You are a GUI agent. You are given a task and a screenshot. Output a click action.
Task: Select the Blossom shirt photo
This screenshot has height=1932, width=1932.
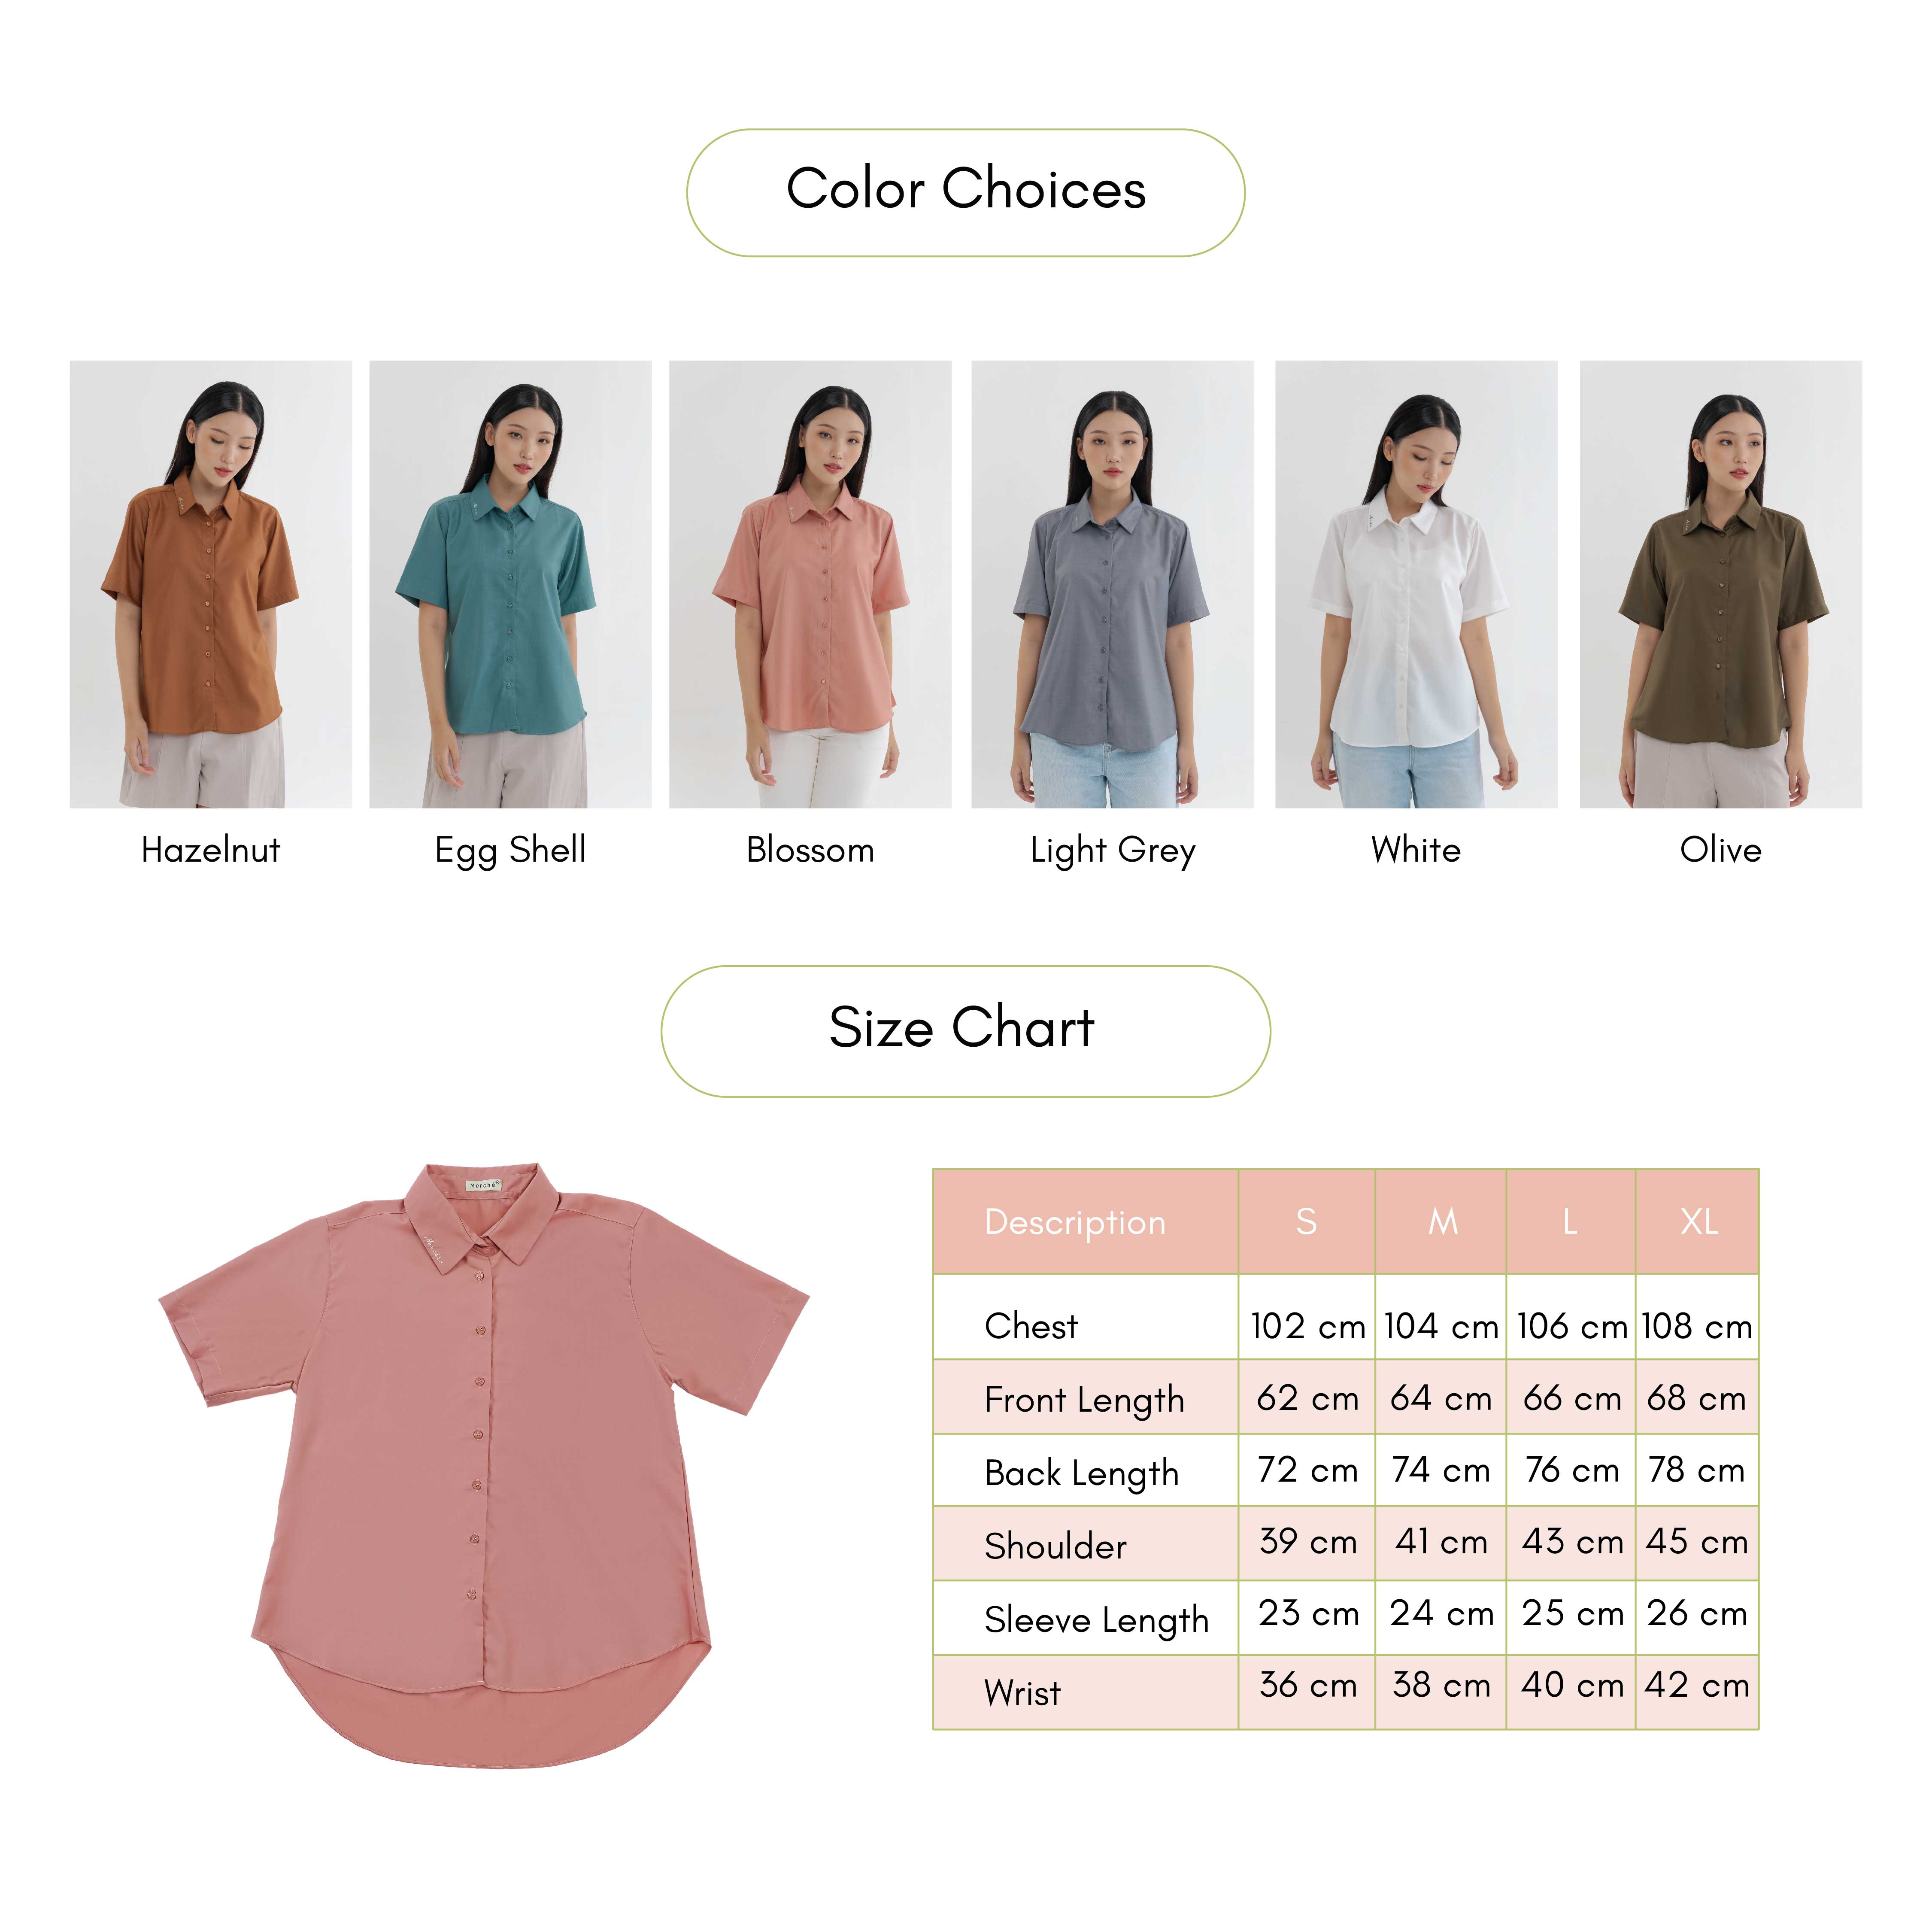point(810,584)
